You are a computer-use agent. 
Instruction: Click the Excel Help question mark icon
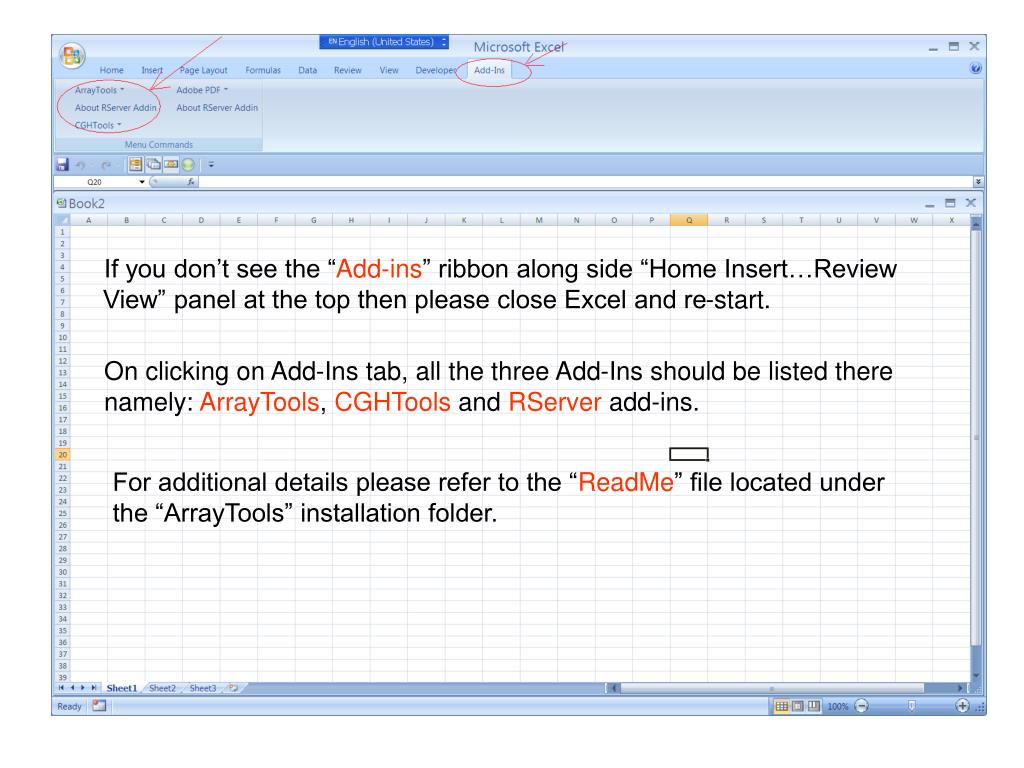point(976,69)
